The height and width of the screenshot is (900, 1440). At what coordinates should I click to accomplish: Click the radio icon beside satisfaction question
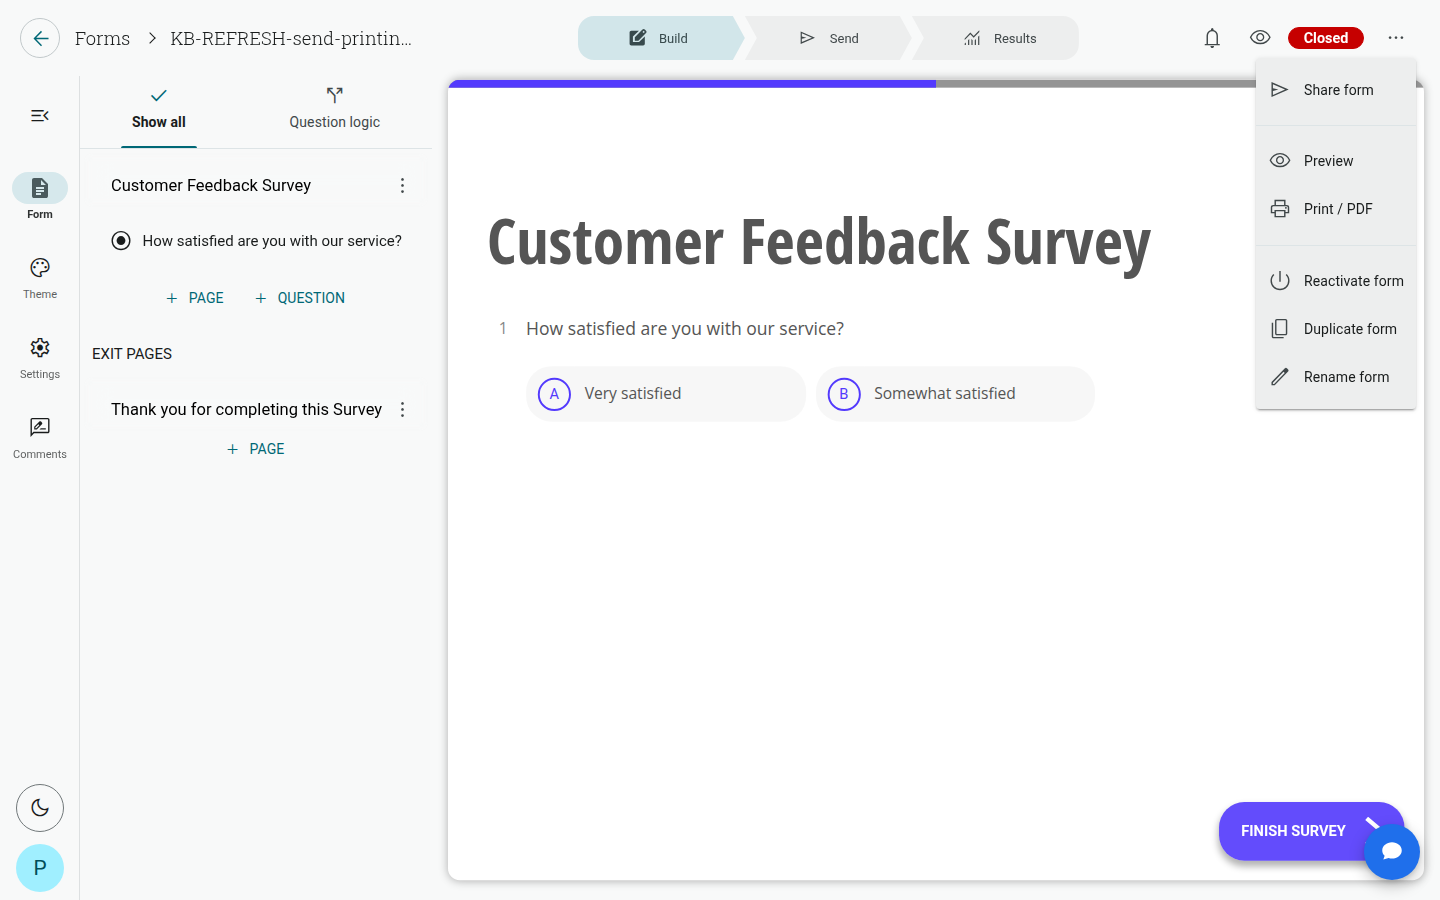pos(121,241)
